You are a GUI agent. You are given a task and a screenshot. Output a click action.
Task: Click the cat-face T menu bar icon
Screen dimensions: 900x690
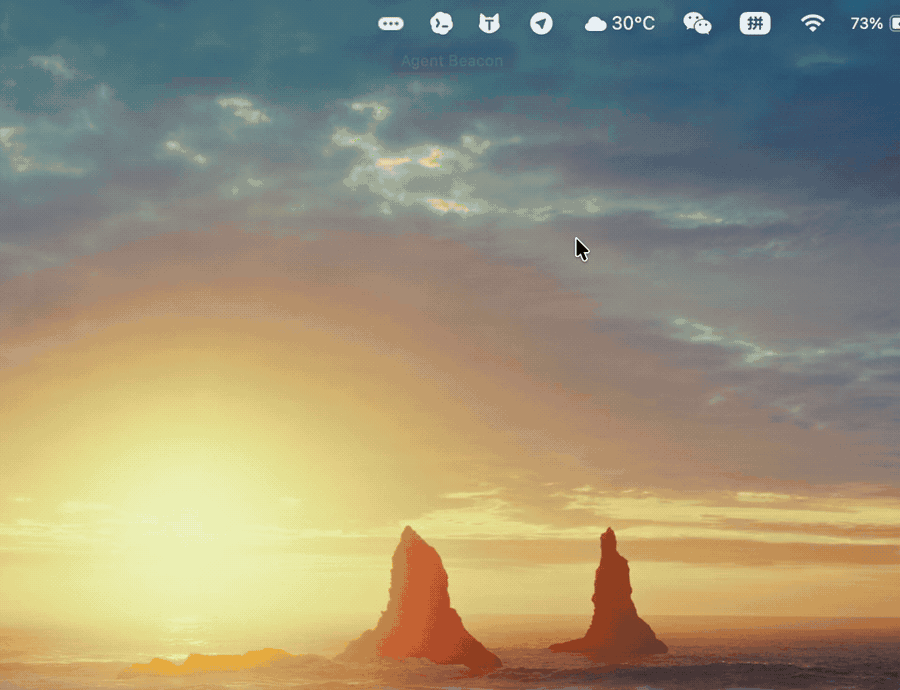[490, 24]
